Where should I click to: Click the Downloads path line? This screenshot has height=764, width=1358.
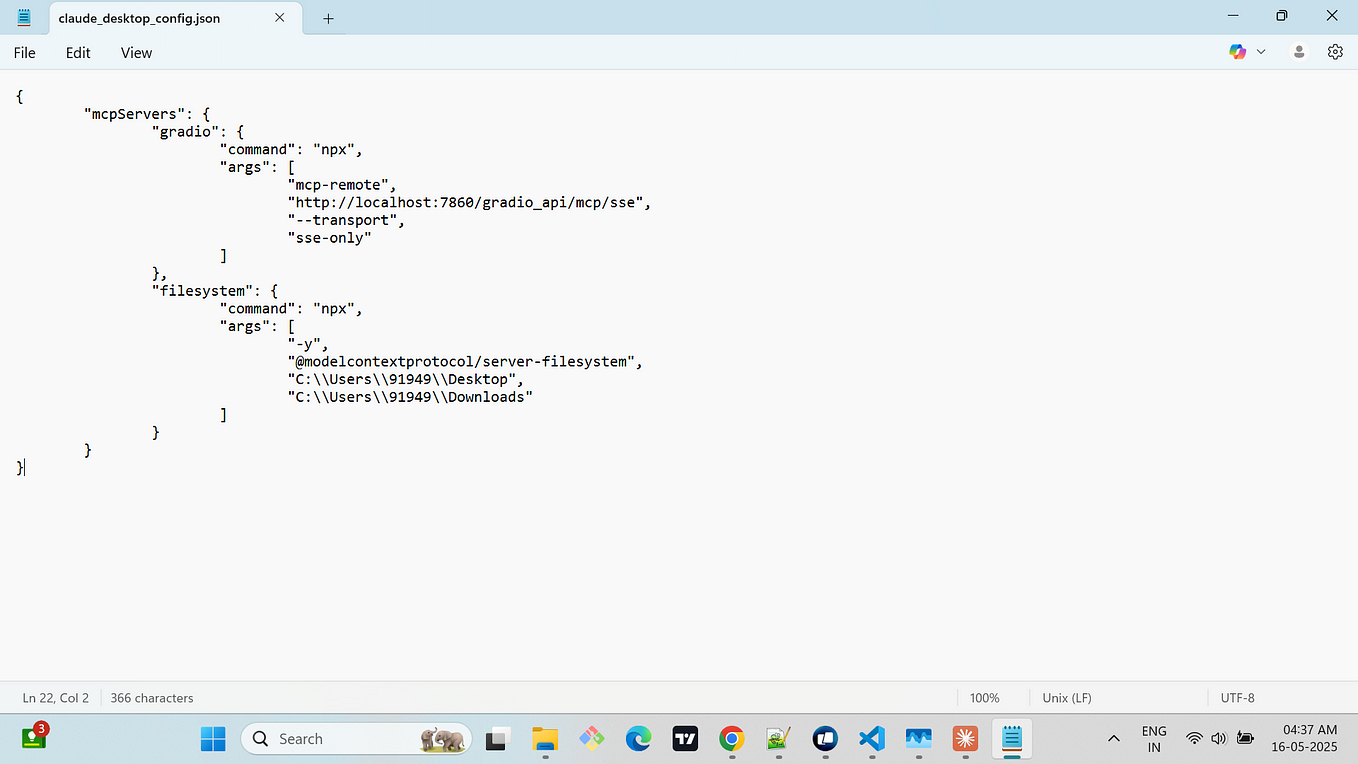[x=410, y=397]
